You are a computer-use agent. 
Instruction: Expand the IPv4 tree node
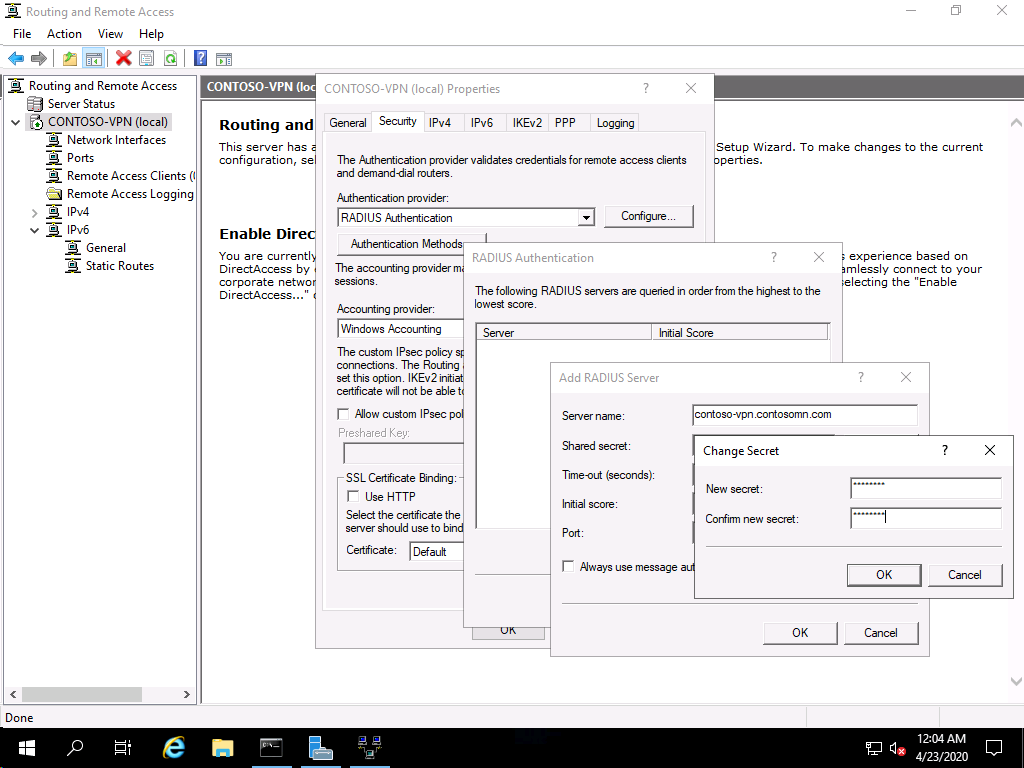click(x=34, y=212)
